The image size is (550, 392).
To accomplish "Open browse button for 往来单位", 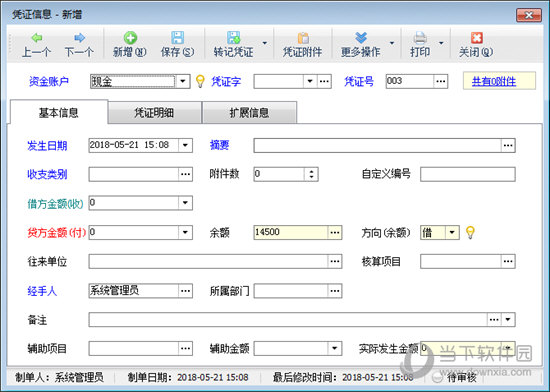I will pos(335,262).
